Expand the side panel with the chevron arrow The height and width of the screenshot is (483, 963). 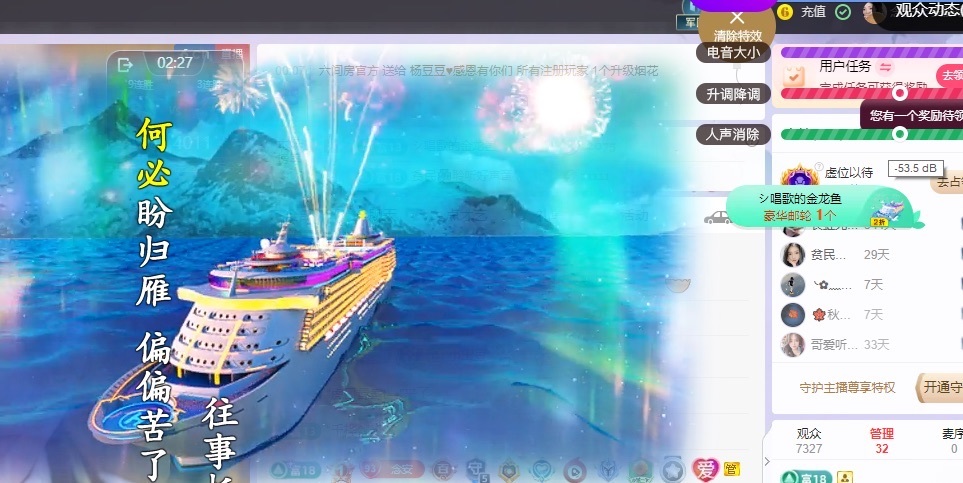767,461
